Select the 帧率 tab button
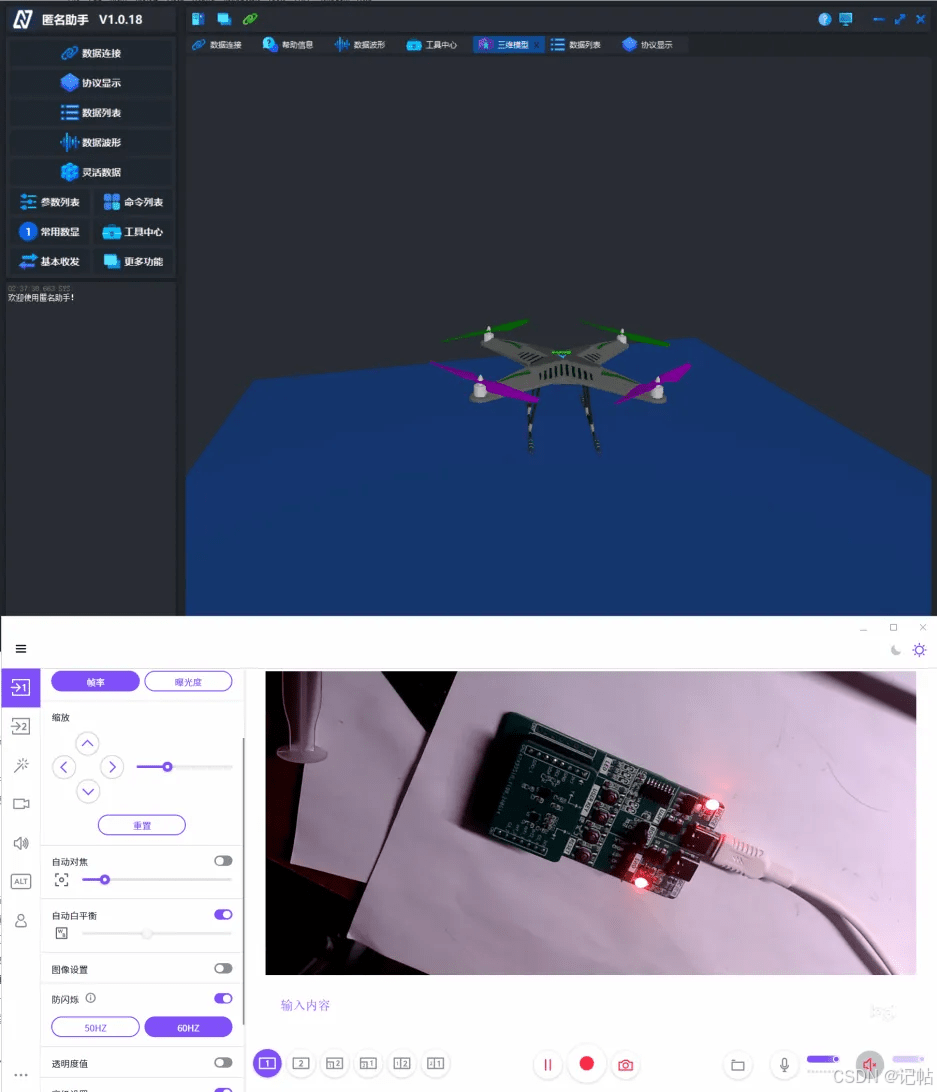 [95, 682]
